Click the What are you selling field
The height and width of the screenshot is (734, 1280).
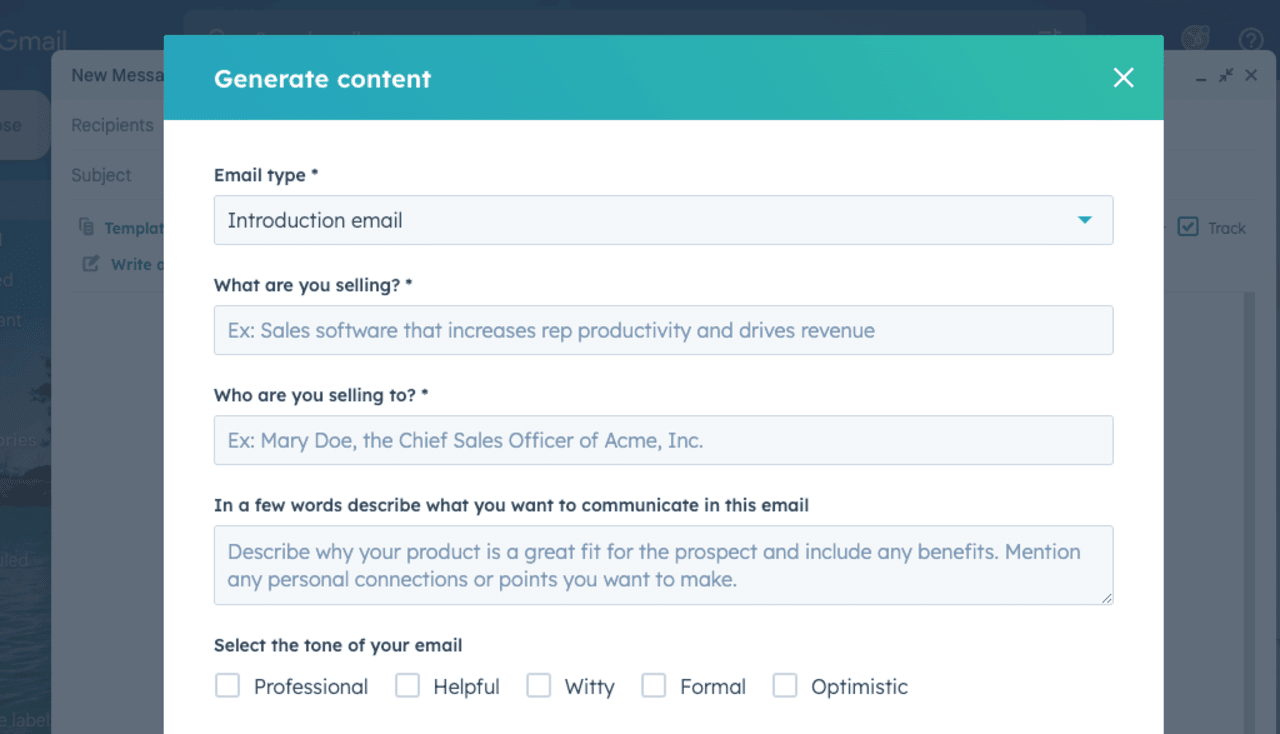663,330
